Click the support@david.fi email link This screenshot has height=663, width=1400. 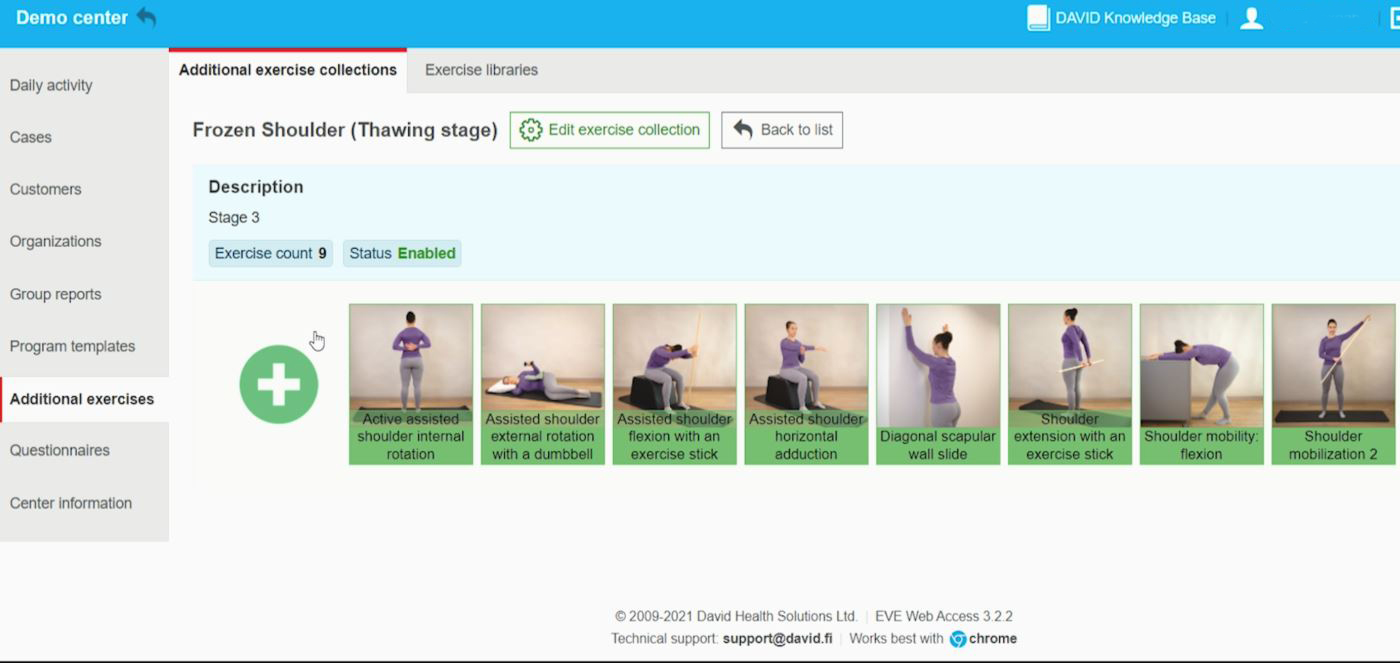[778, 638]
